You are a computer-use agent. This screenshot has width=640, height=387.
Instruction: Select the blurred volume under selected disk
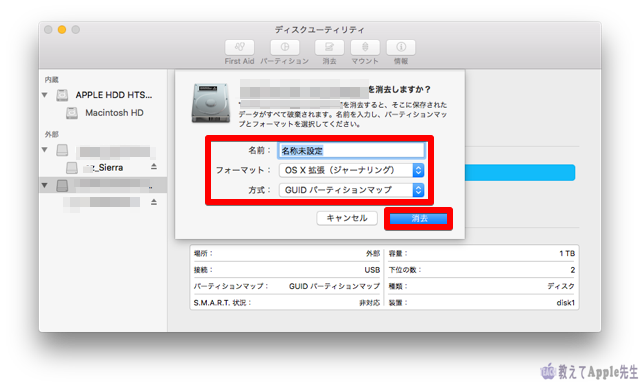pos(103,202)
